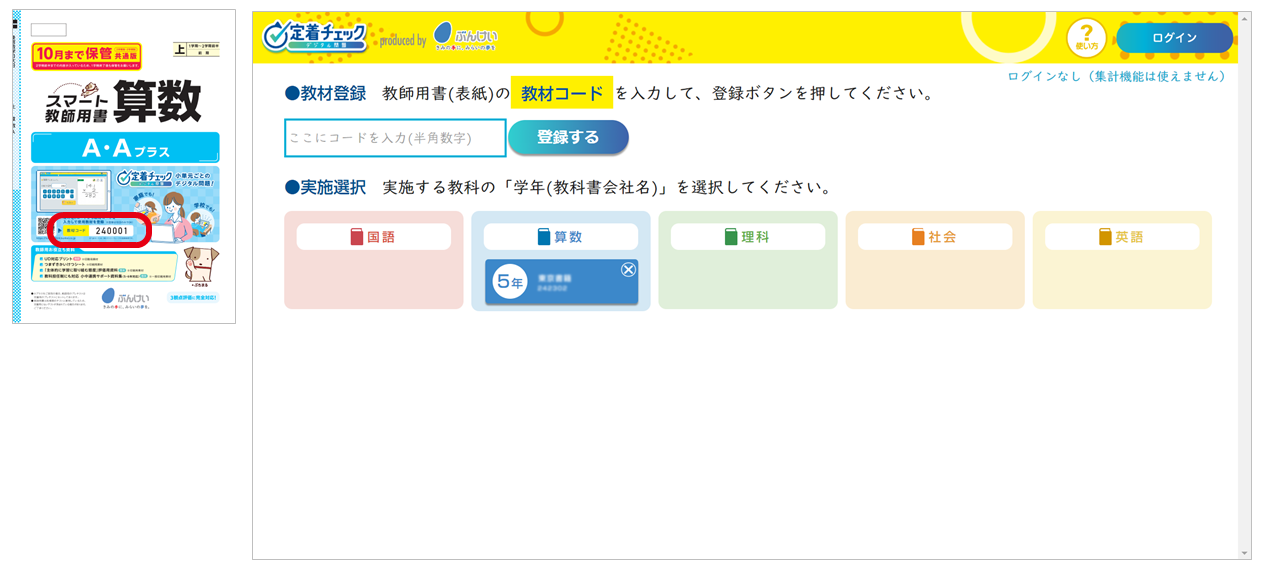Click the green 理科 book icon
The width and height of the screenshot is (1263, 567).
point(731,237)
